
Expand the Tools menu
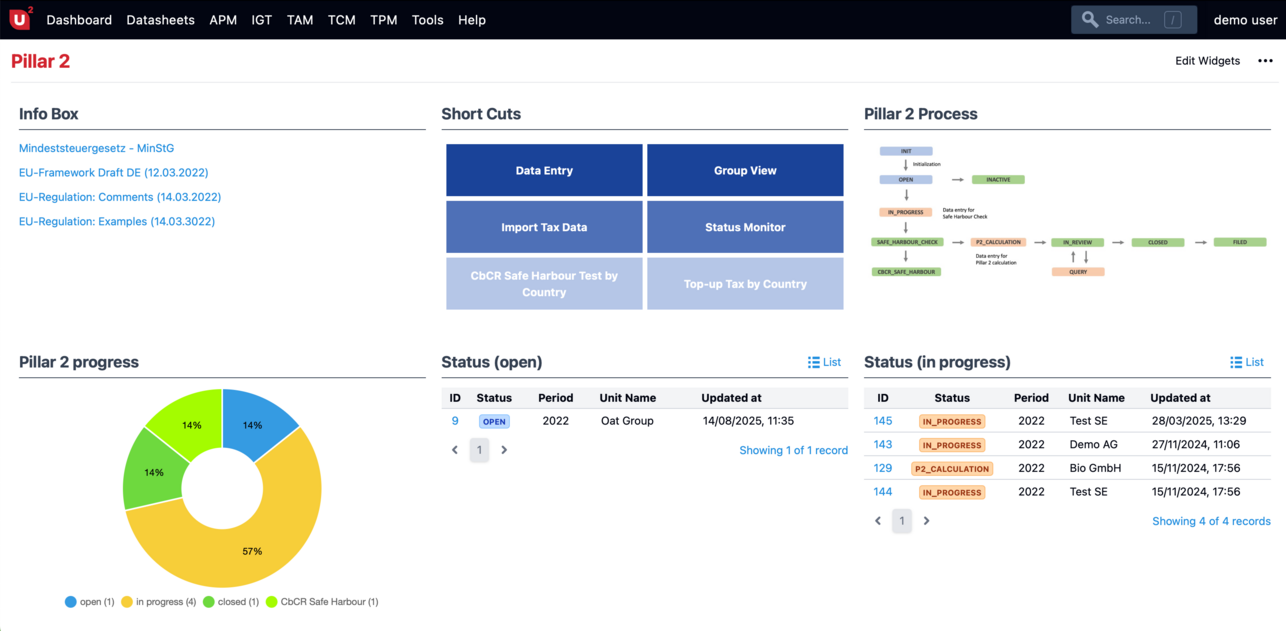427,20
